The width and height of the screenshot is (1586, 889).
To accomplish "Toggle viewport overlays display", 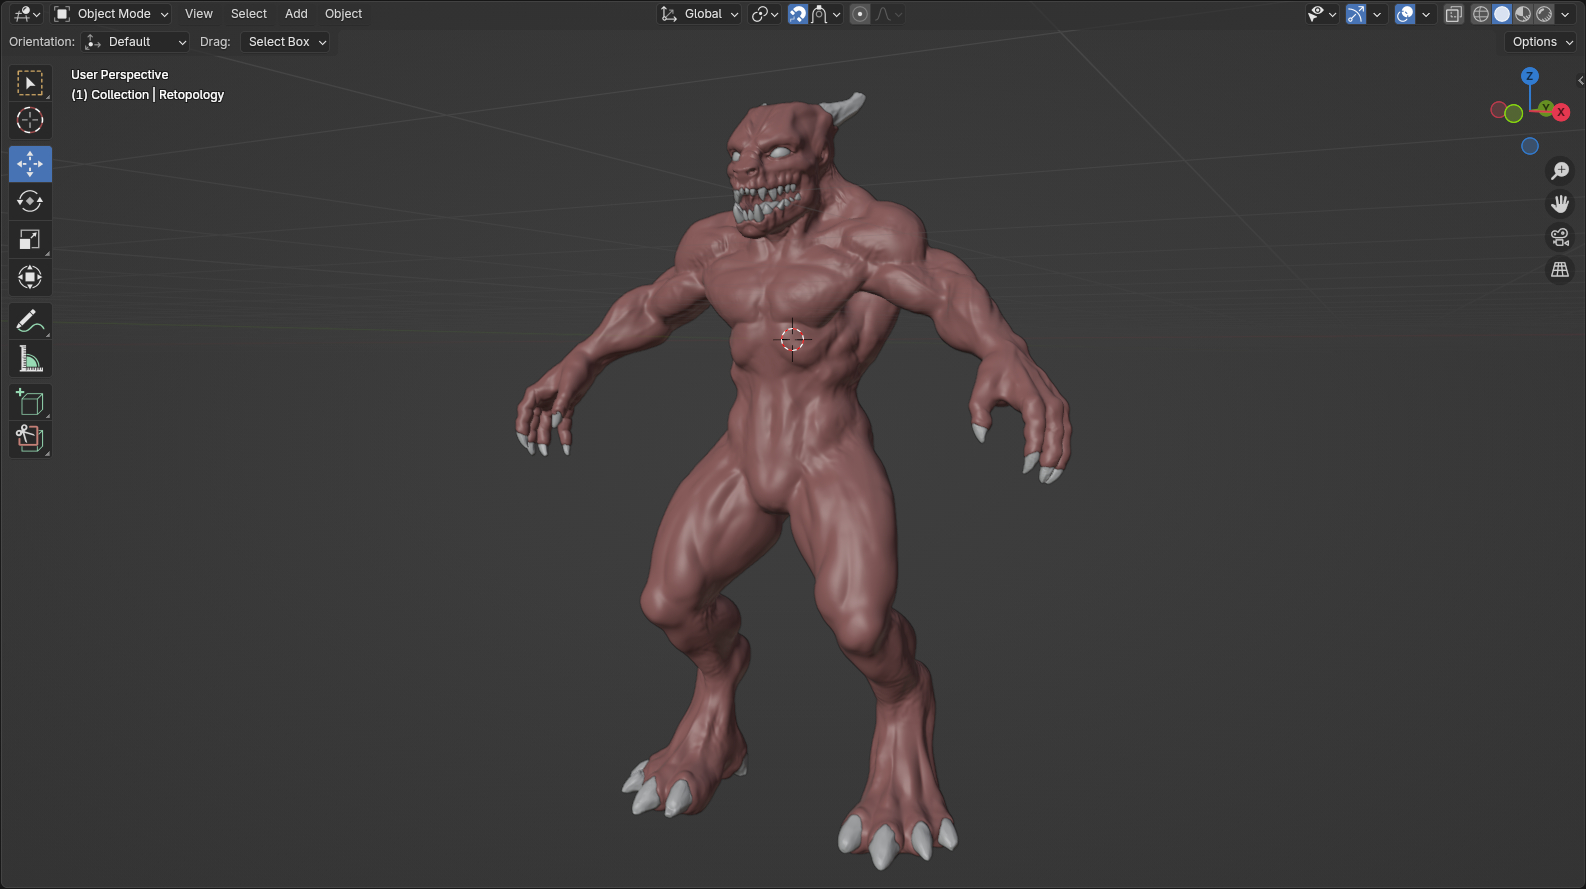I will 1405,14.
